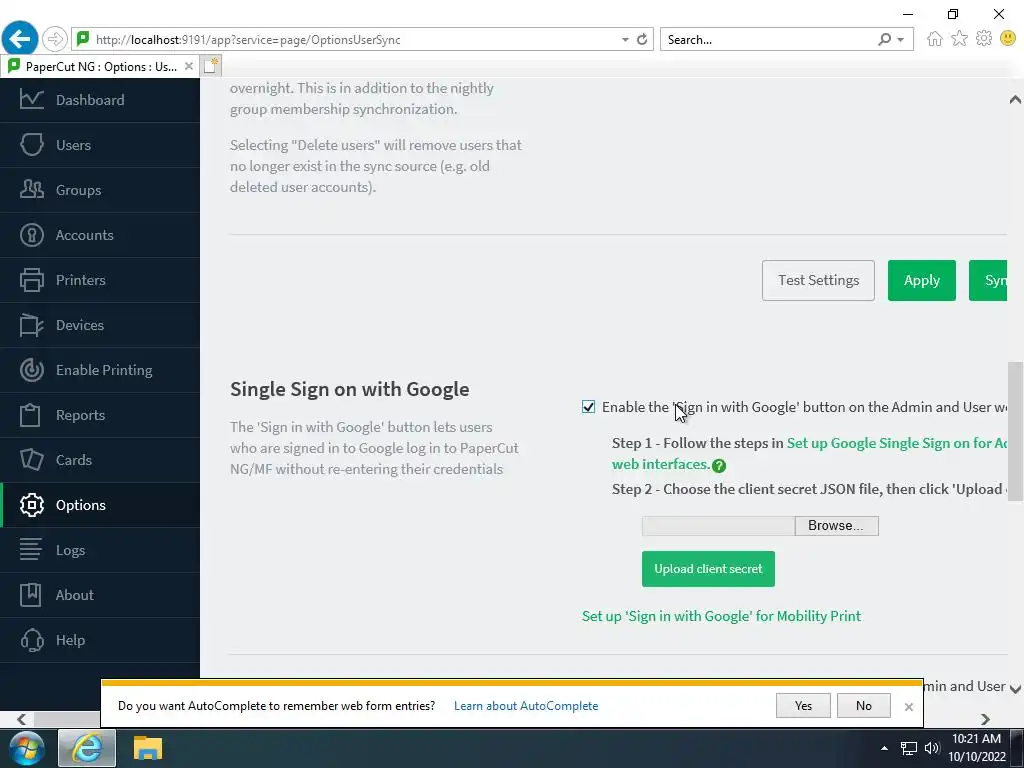Dismiss the AutoComplete notification bar
Screen dimensions: 1024x768
(908, 707)
